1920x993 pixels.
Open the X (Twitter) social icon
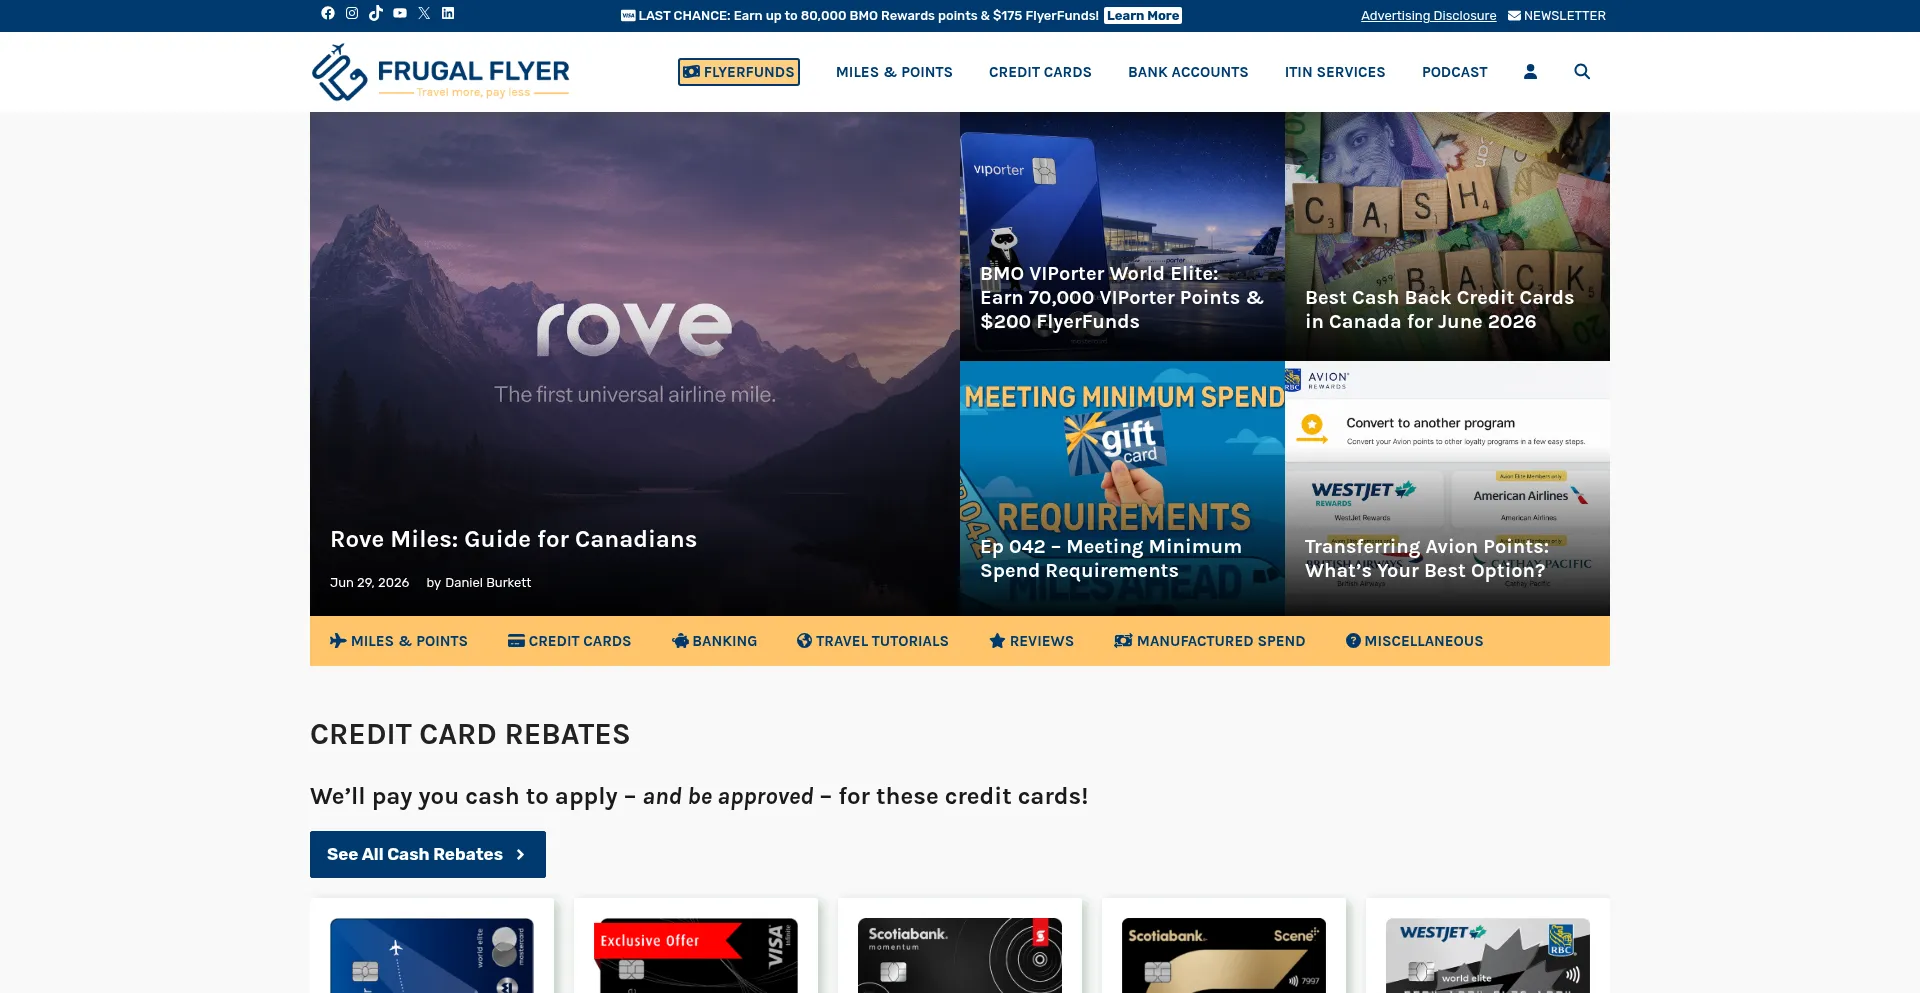pos(424,13)
